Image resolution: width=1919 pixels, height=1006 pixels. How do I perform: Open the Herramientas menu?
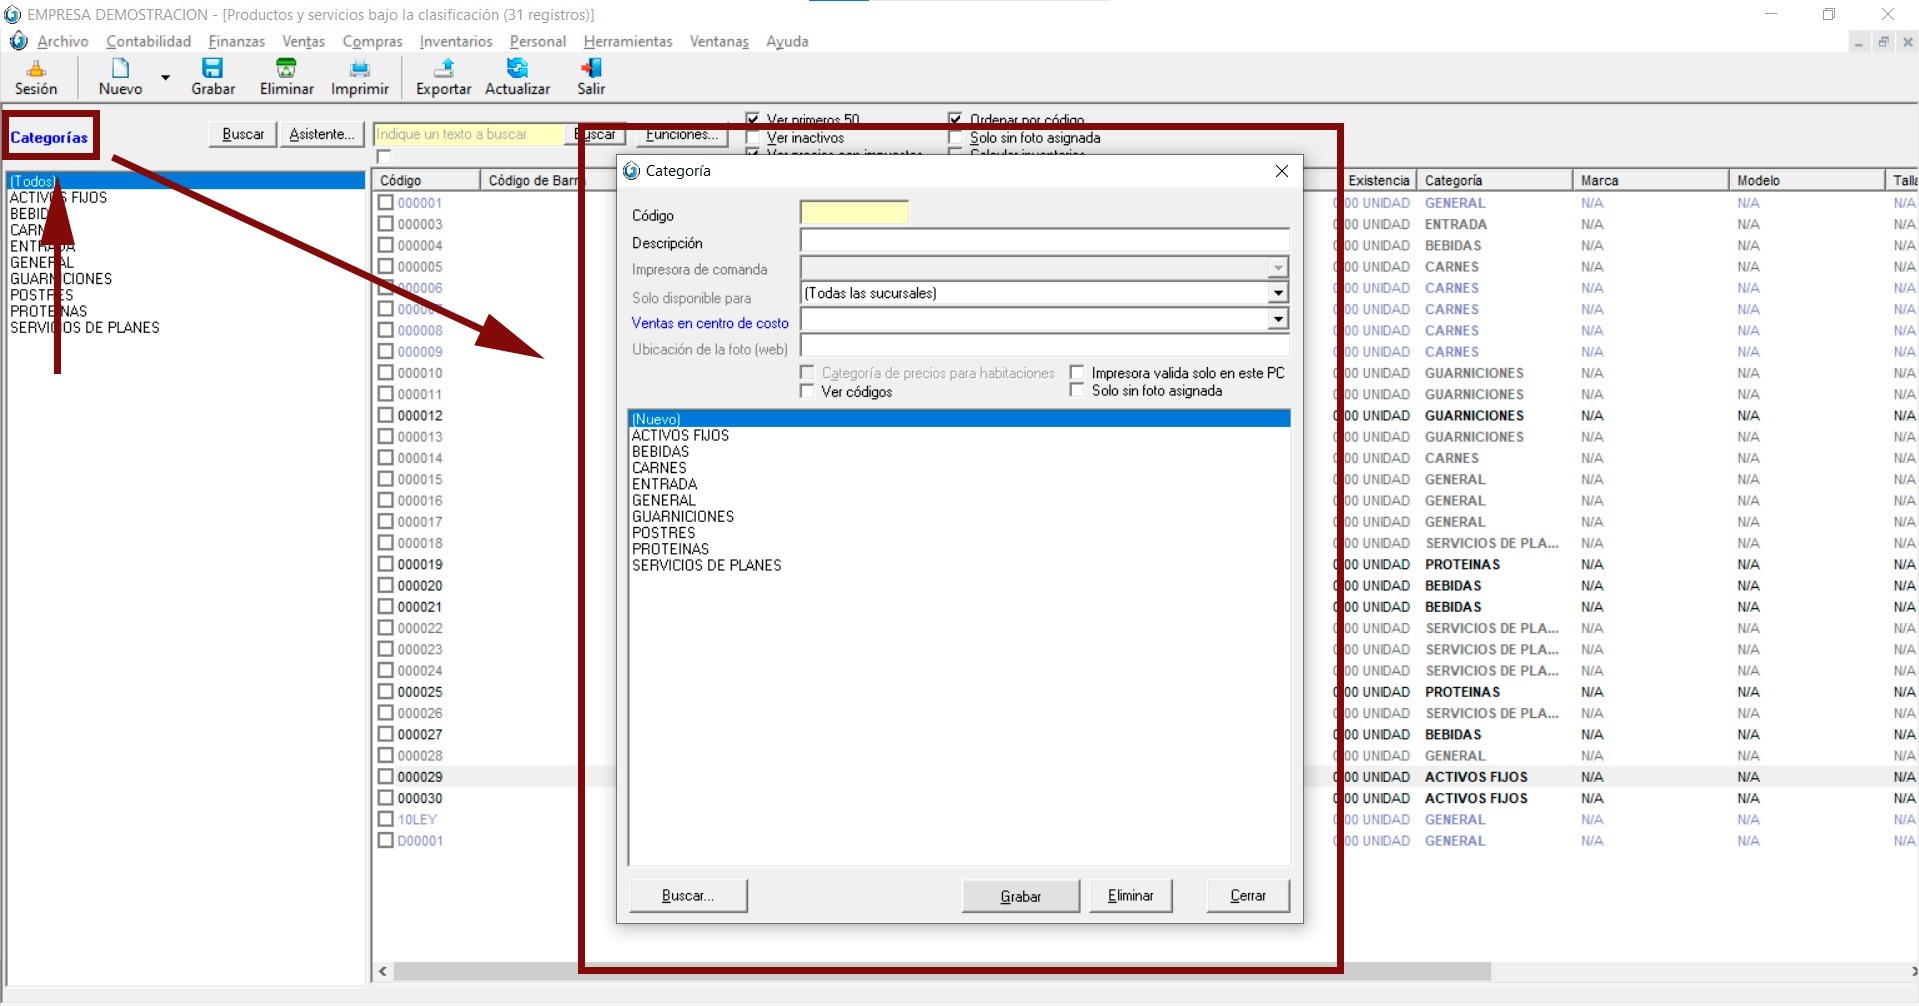coord(627,41)
